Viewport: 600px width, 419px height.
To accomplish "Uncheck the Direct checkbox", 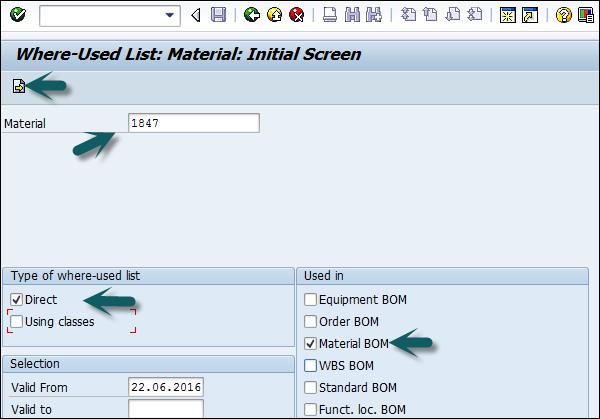I will (16, 299).
